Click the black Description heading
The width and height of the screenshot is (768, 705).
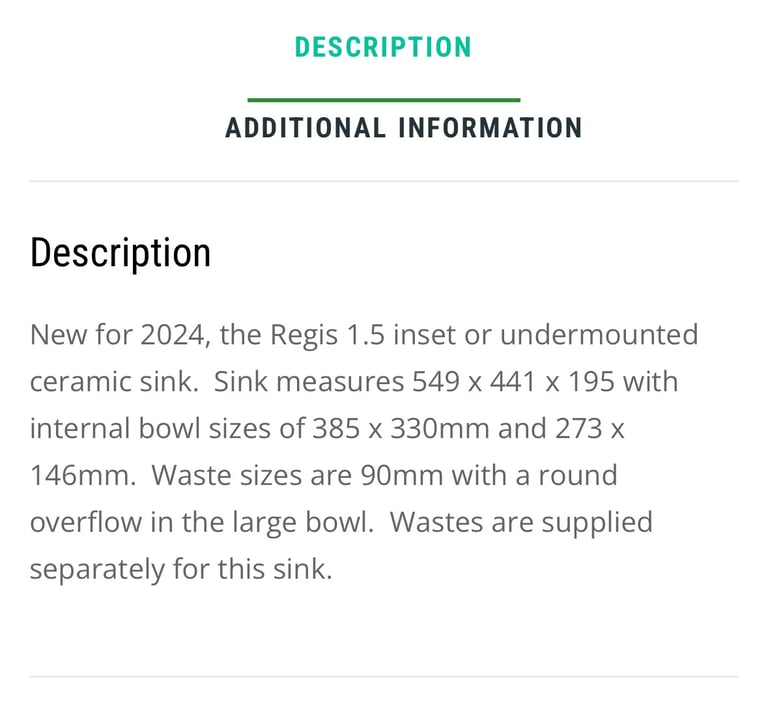[120, 253]
